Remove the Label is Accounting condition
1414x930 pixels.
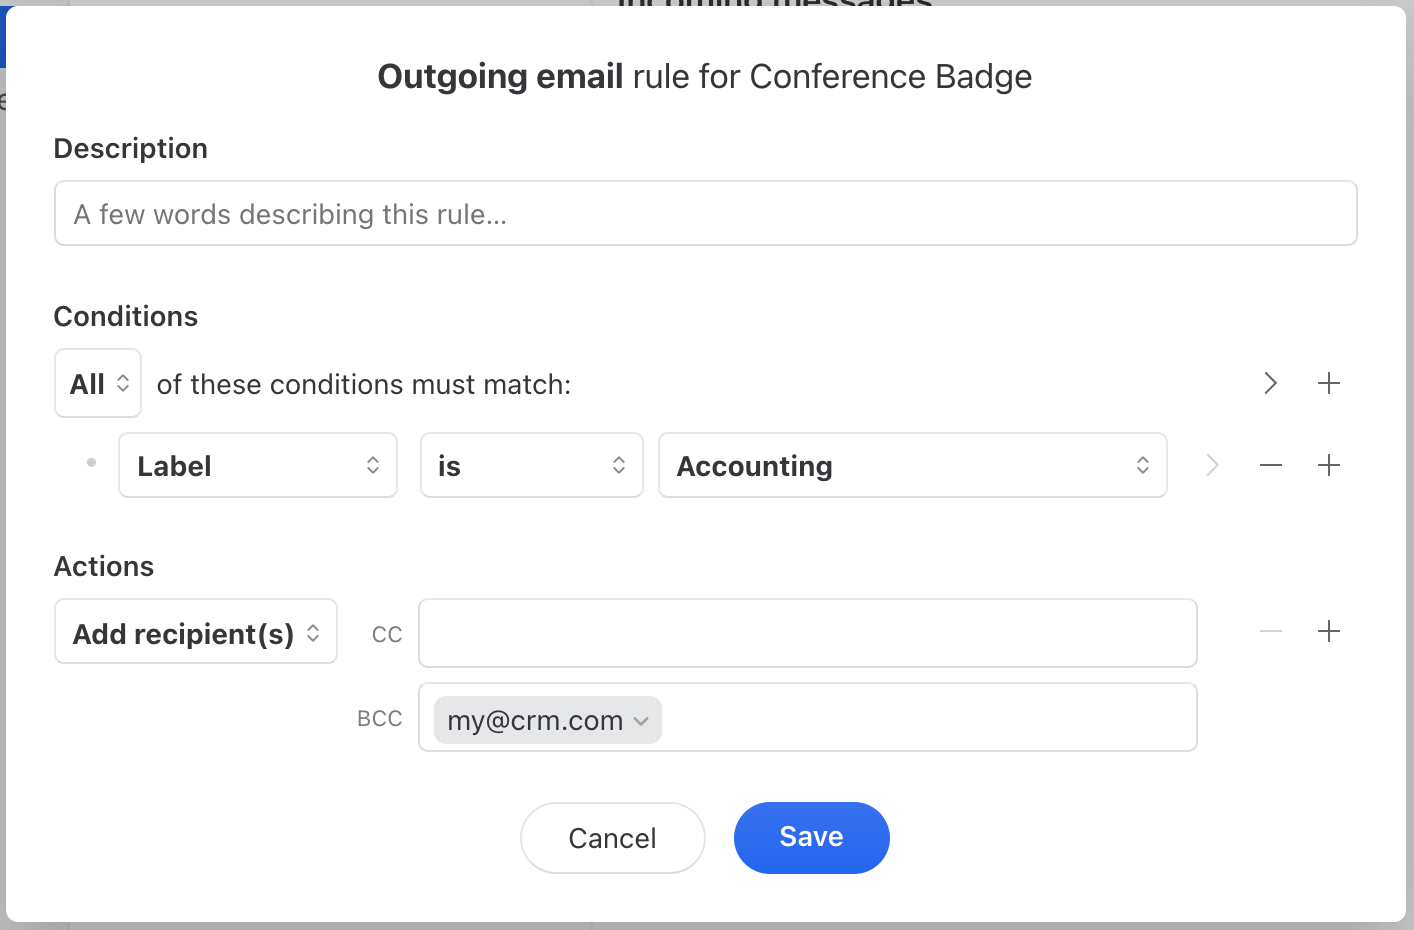[x=1271, y=465]
